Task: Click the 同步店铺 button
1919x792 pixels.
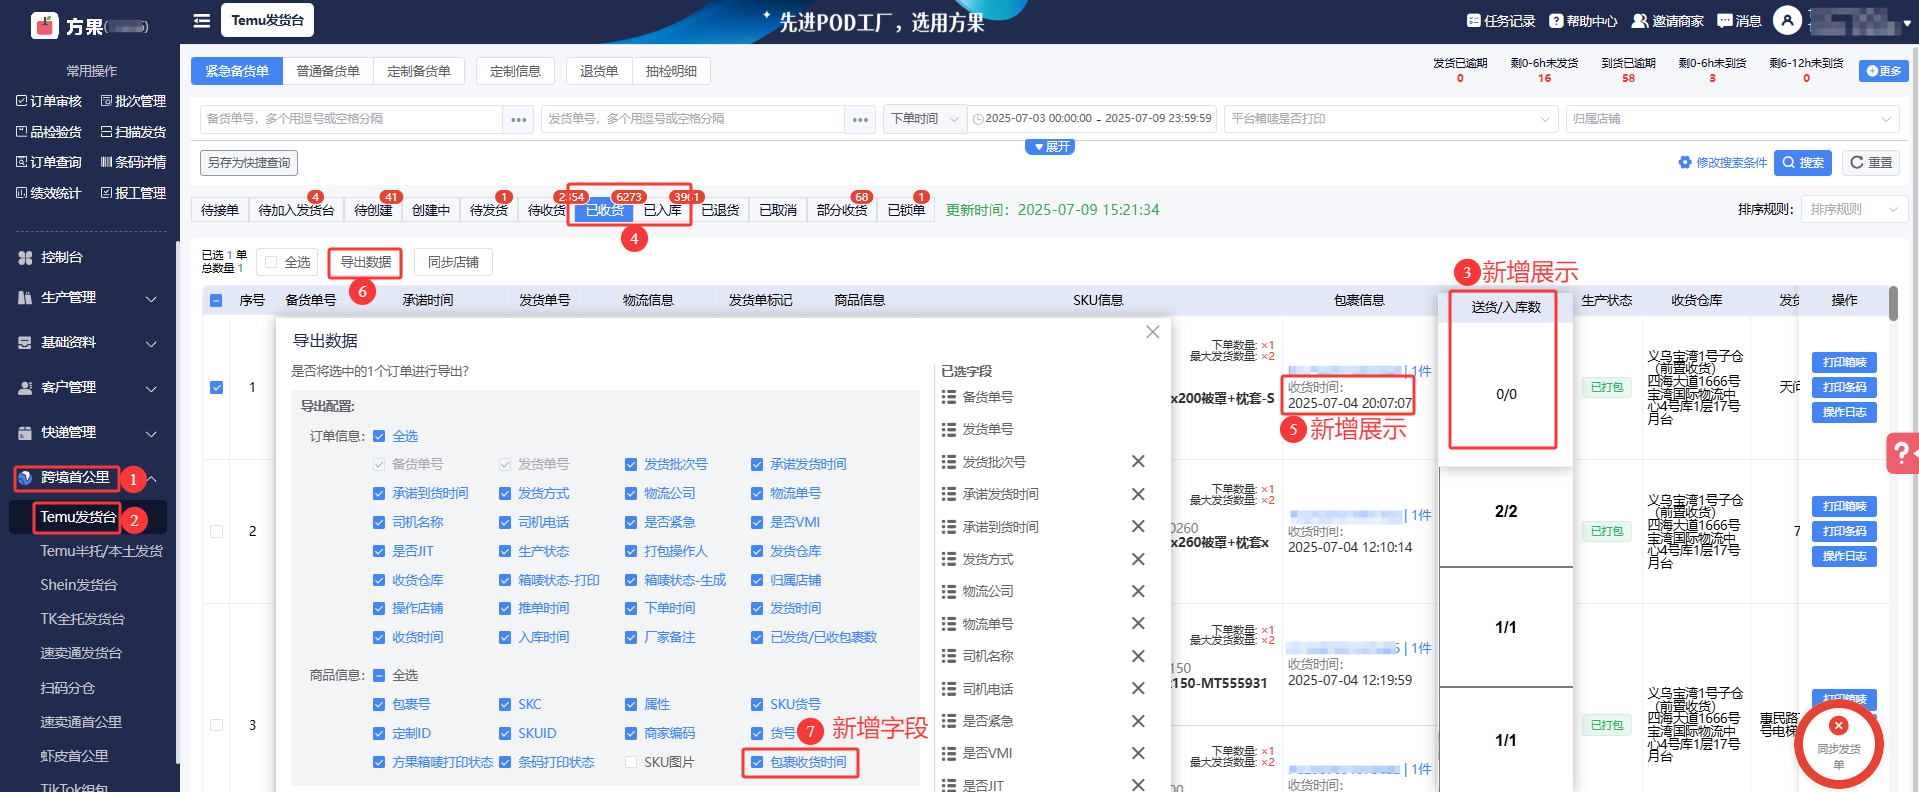Action: 453,262
